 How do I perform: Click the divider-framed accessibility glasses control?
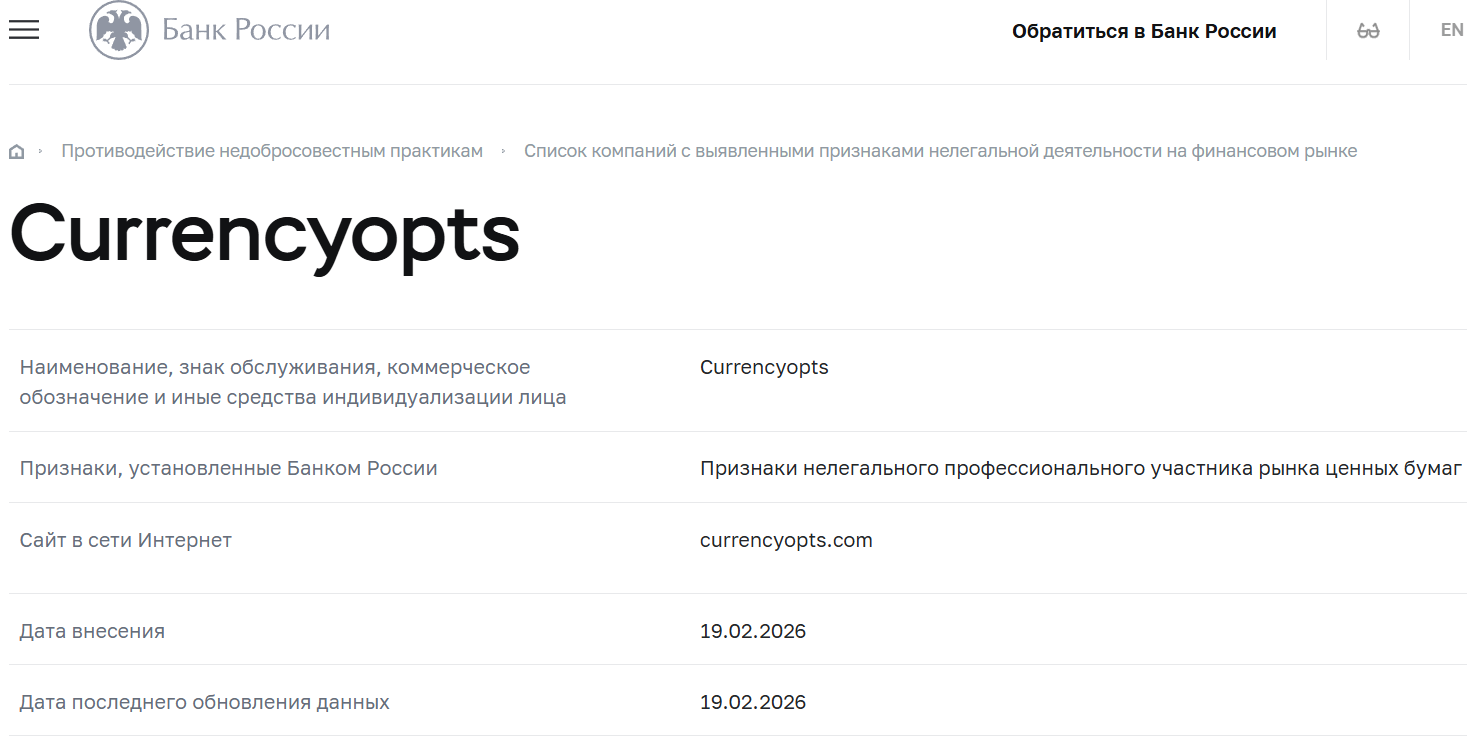[x=1366, y=29]
